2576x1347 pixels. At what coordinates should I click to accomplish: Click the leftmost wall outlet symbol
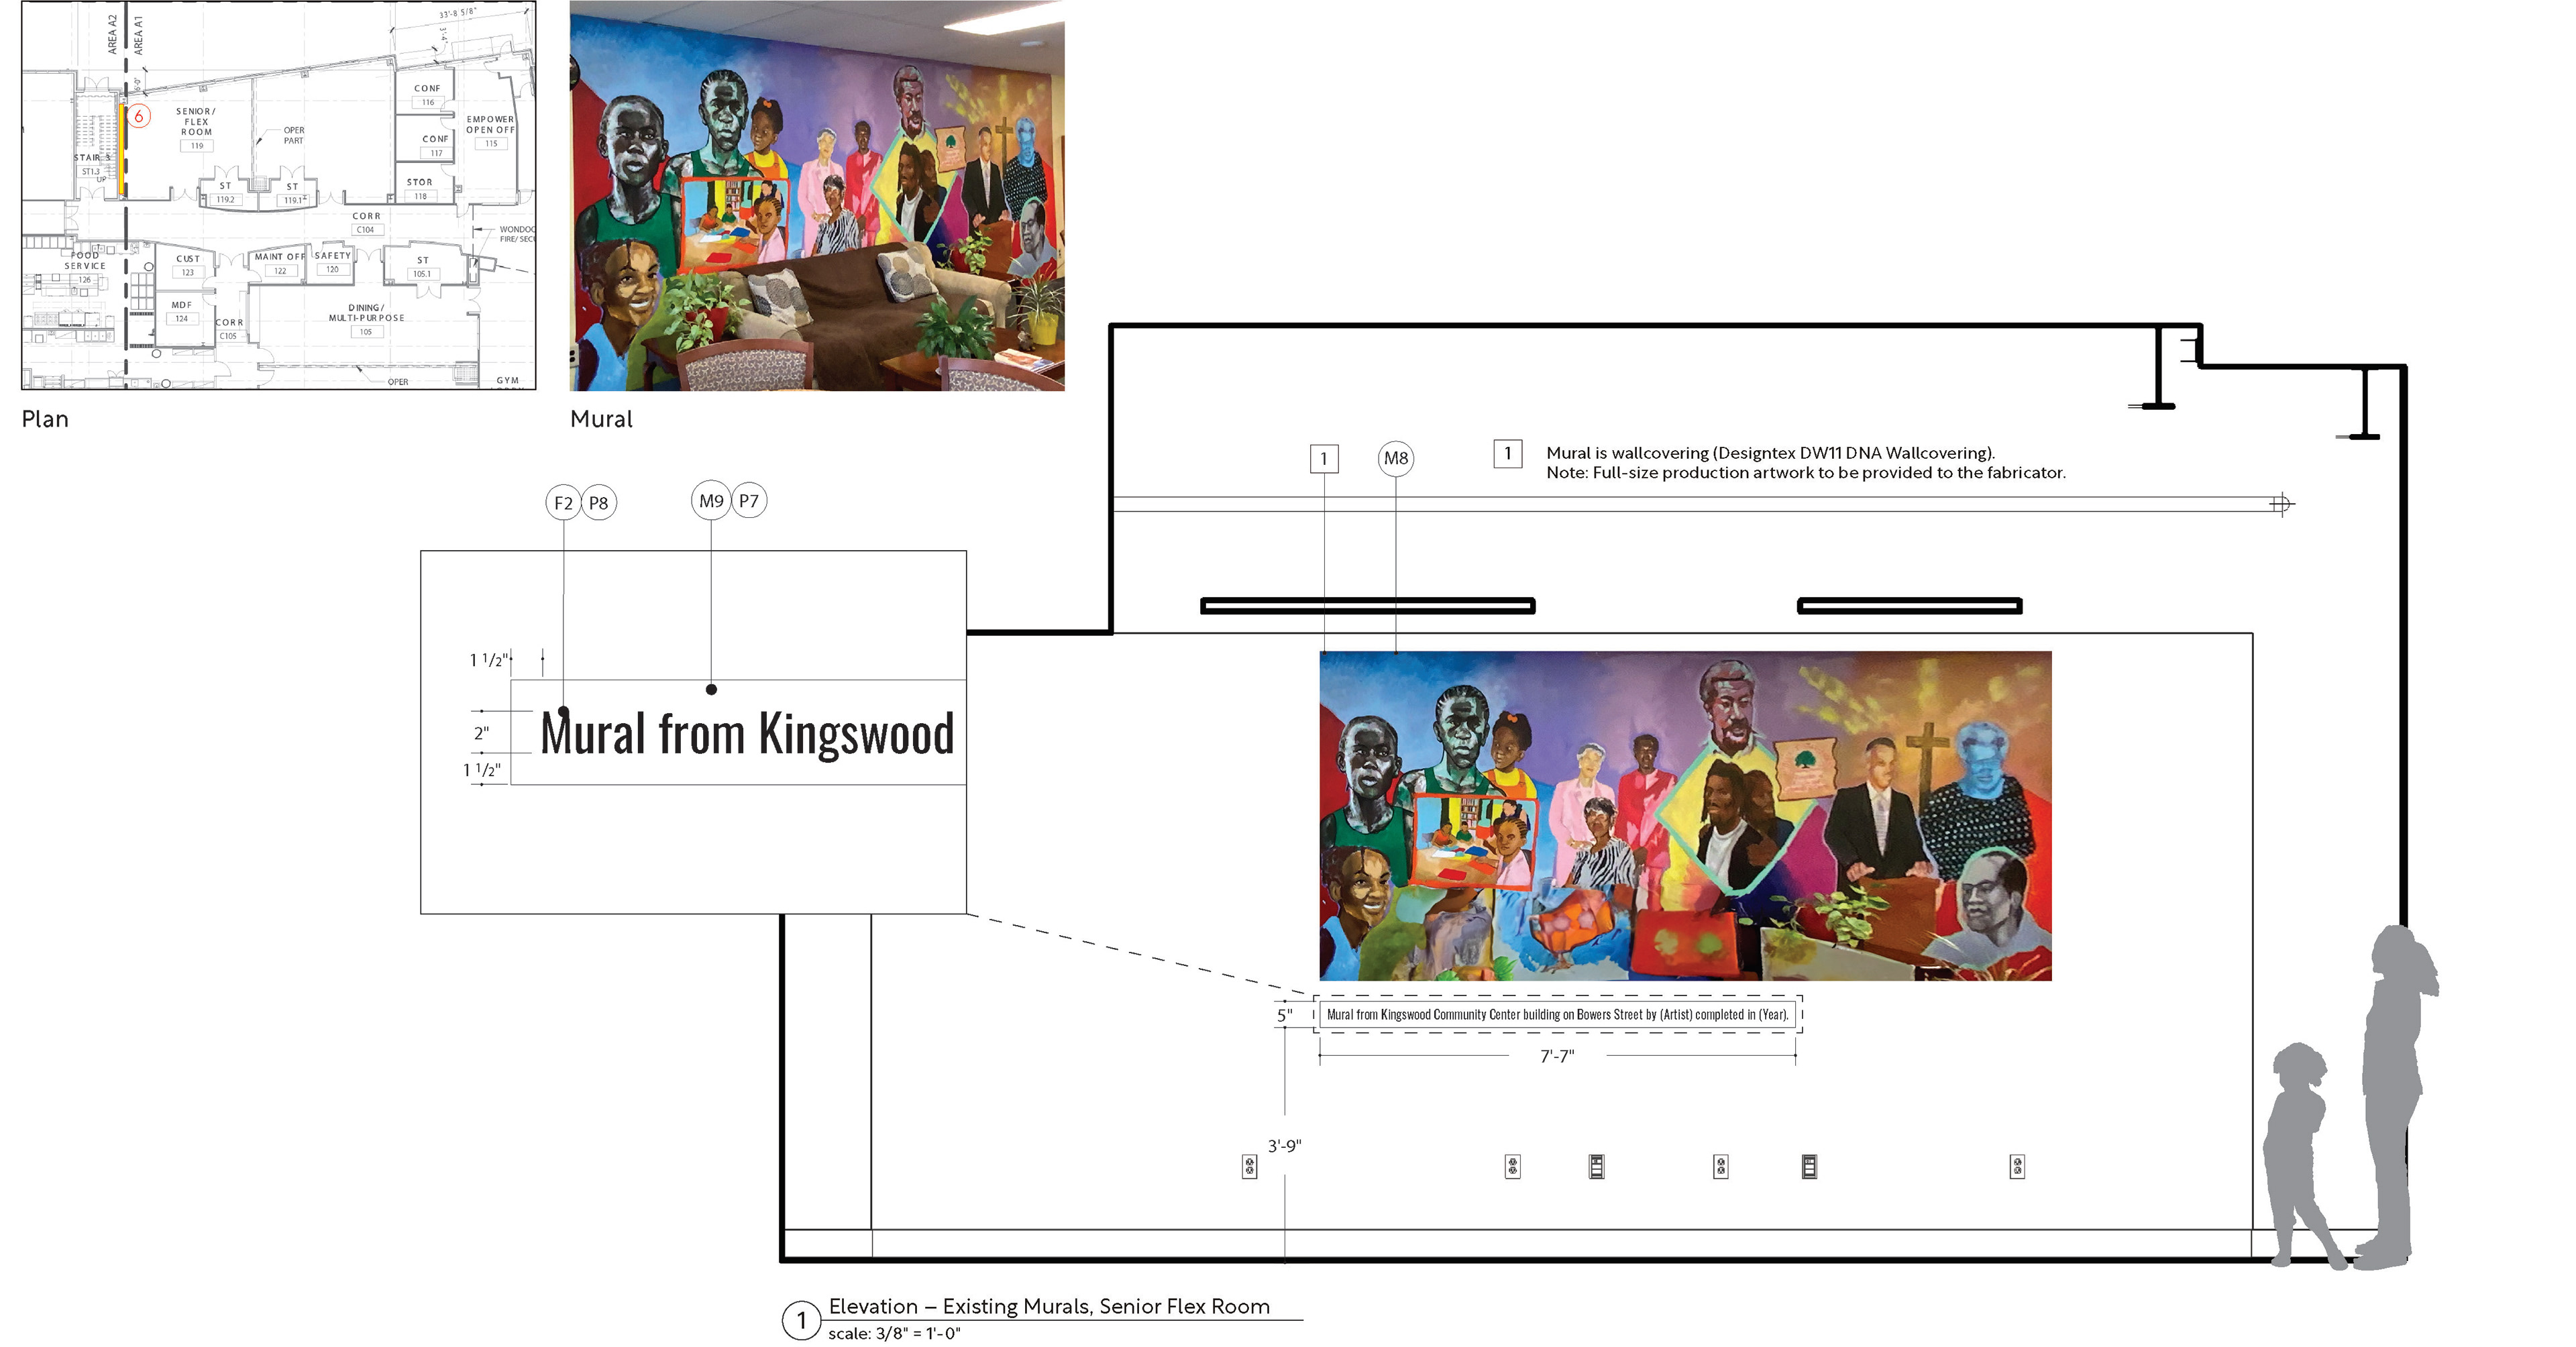1249,1166
